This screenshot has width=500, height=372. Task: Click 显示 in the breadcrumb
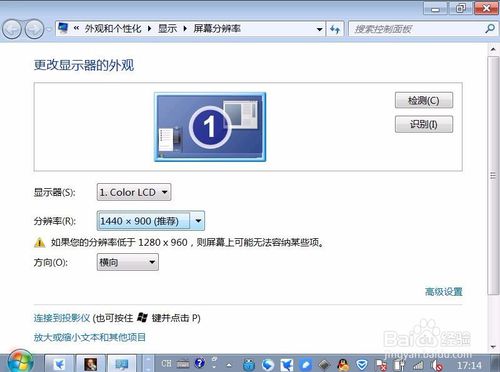(x=167, y=29)
